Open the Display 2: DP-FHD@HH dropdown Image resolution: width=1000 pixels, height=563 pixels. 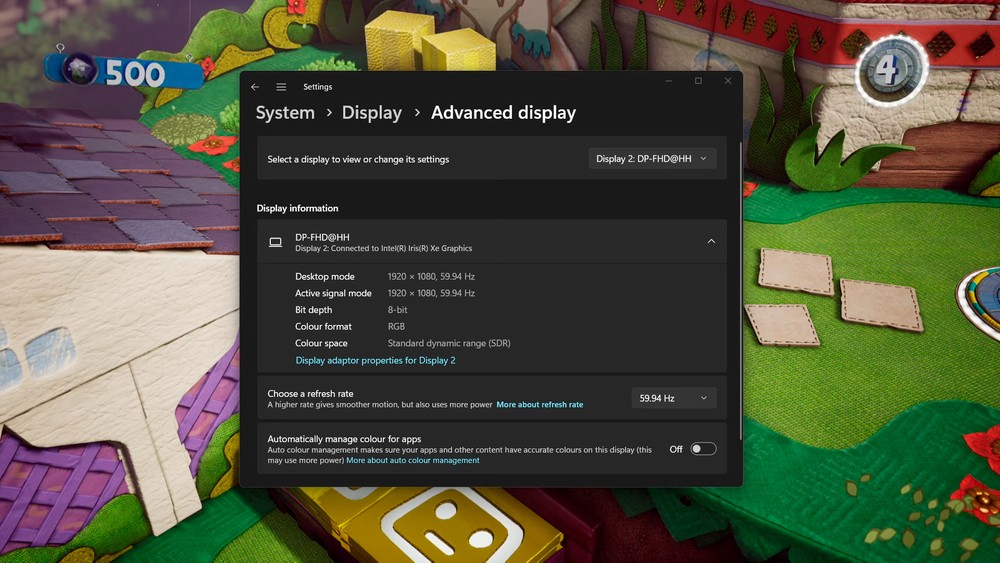(651, 159)
